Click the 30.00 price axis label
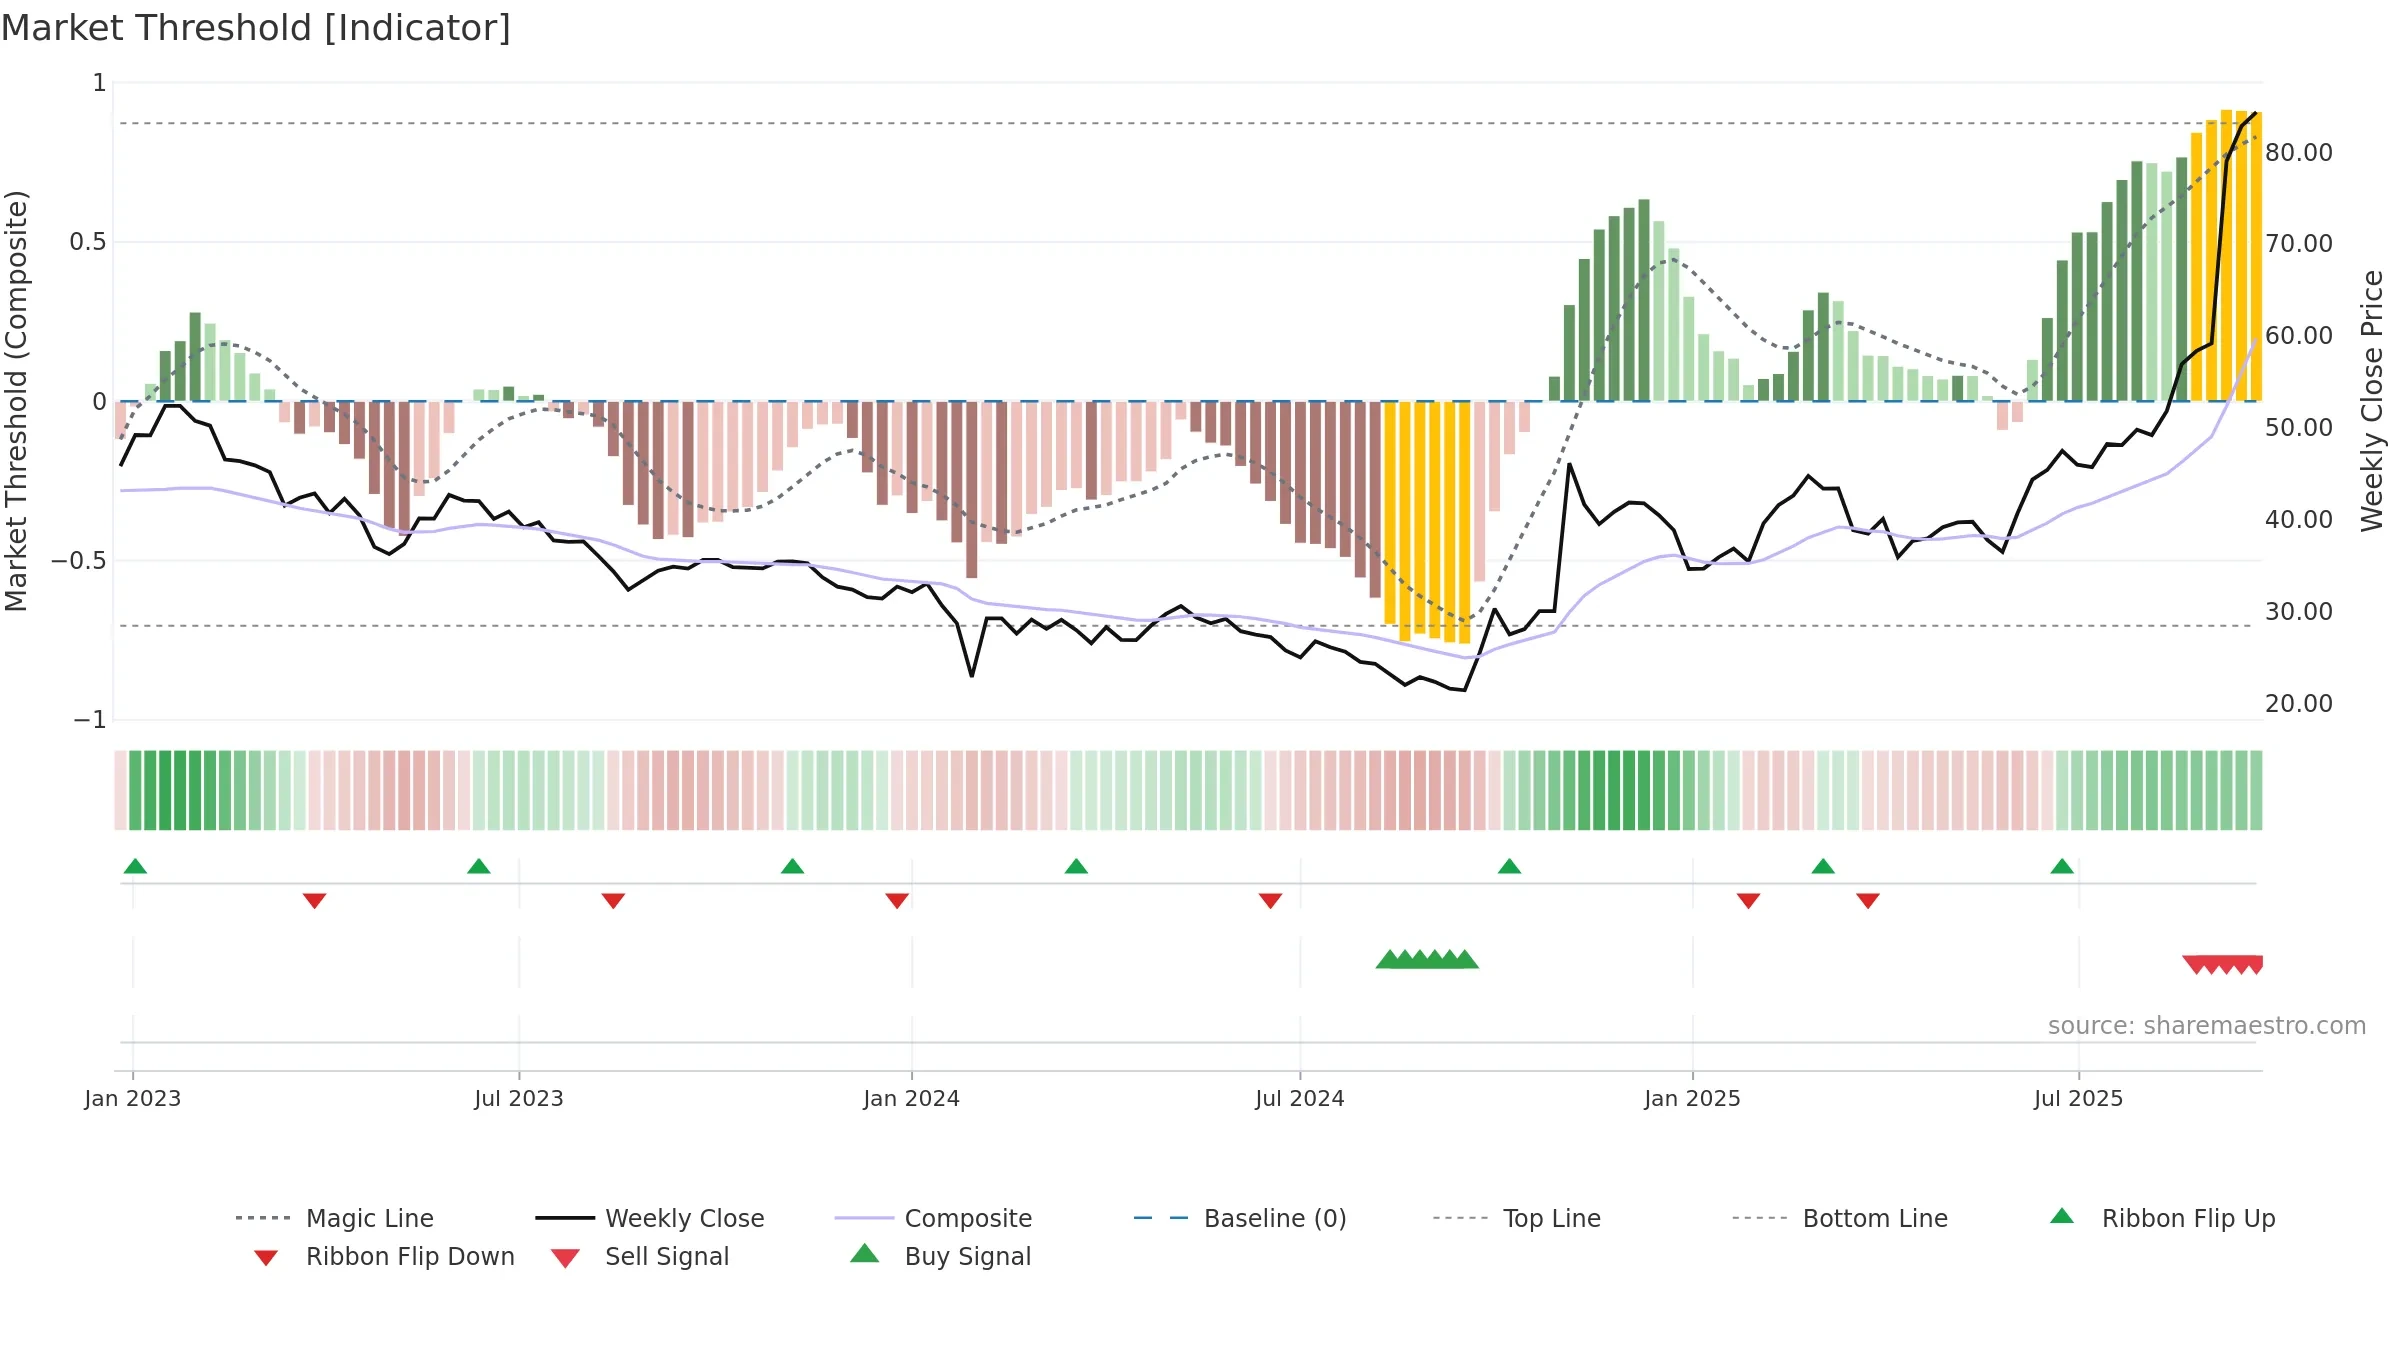 (2299, 611)
